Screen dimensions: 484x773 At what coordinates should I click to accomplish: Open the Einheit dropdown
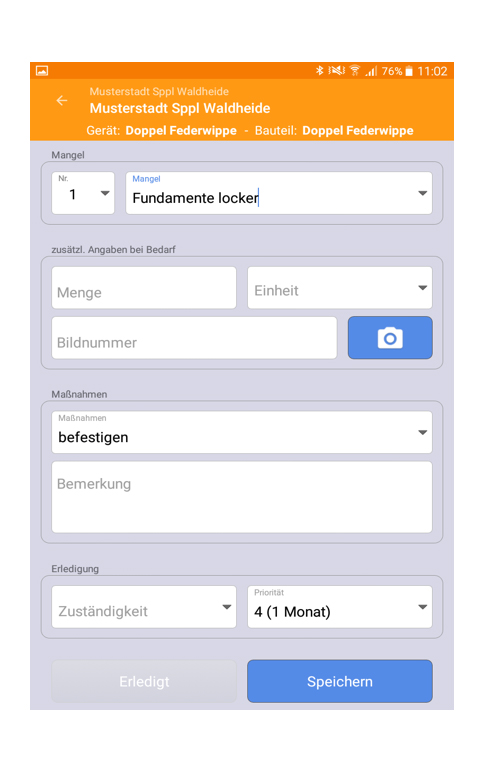pyautogui.click(x=340, y=288)
